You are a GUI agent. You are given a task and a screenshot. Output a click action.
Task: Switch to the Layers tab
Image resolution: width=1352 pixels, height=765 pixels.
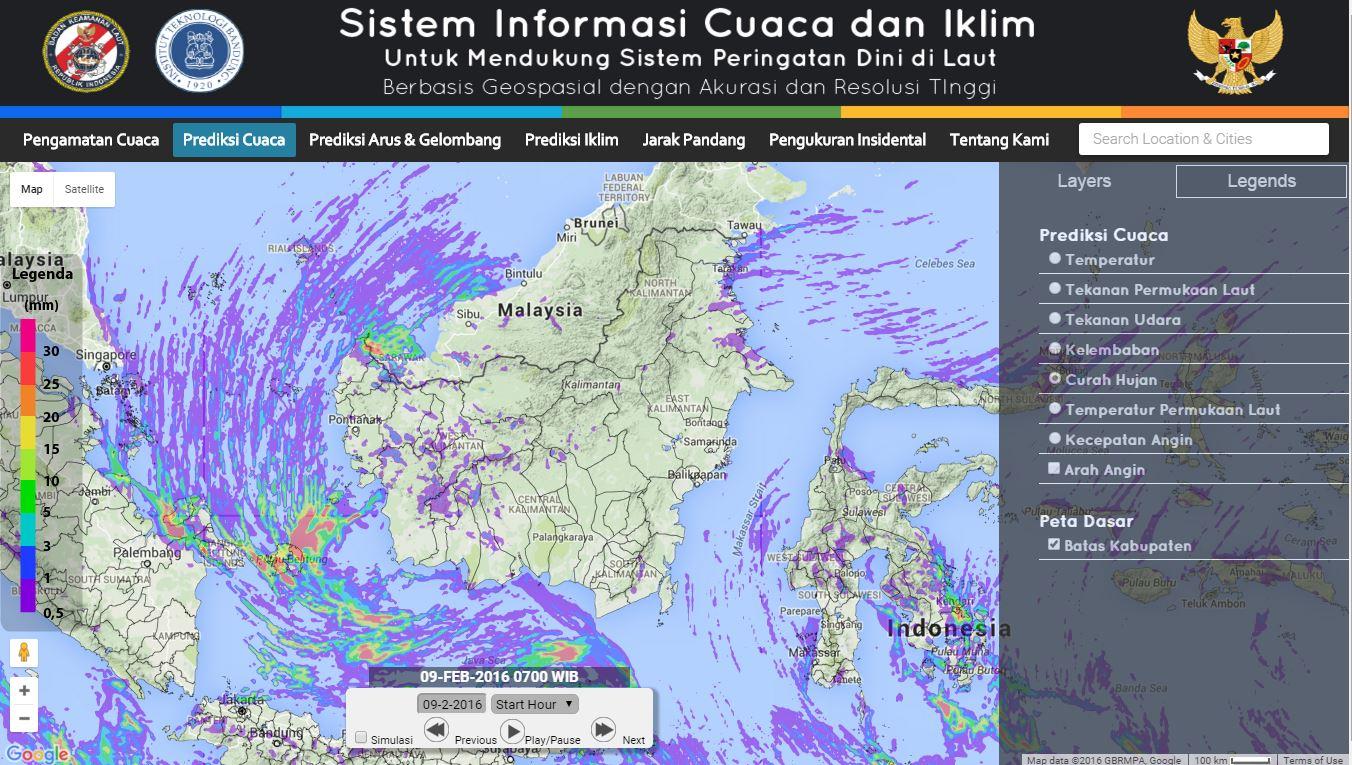pyautogui.click(x=1084, y=181)
